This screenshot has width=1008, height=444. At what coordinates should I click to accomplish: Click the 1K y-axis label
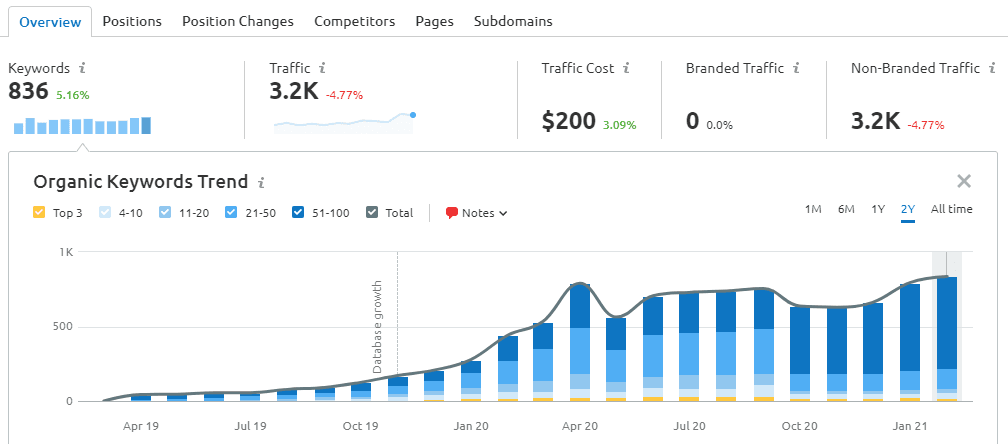[x=67, y=253]
